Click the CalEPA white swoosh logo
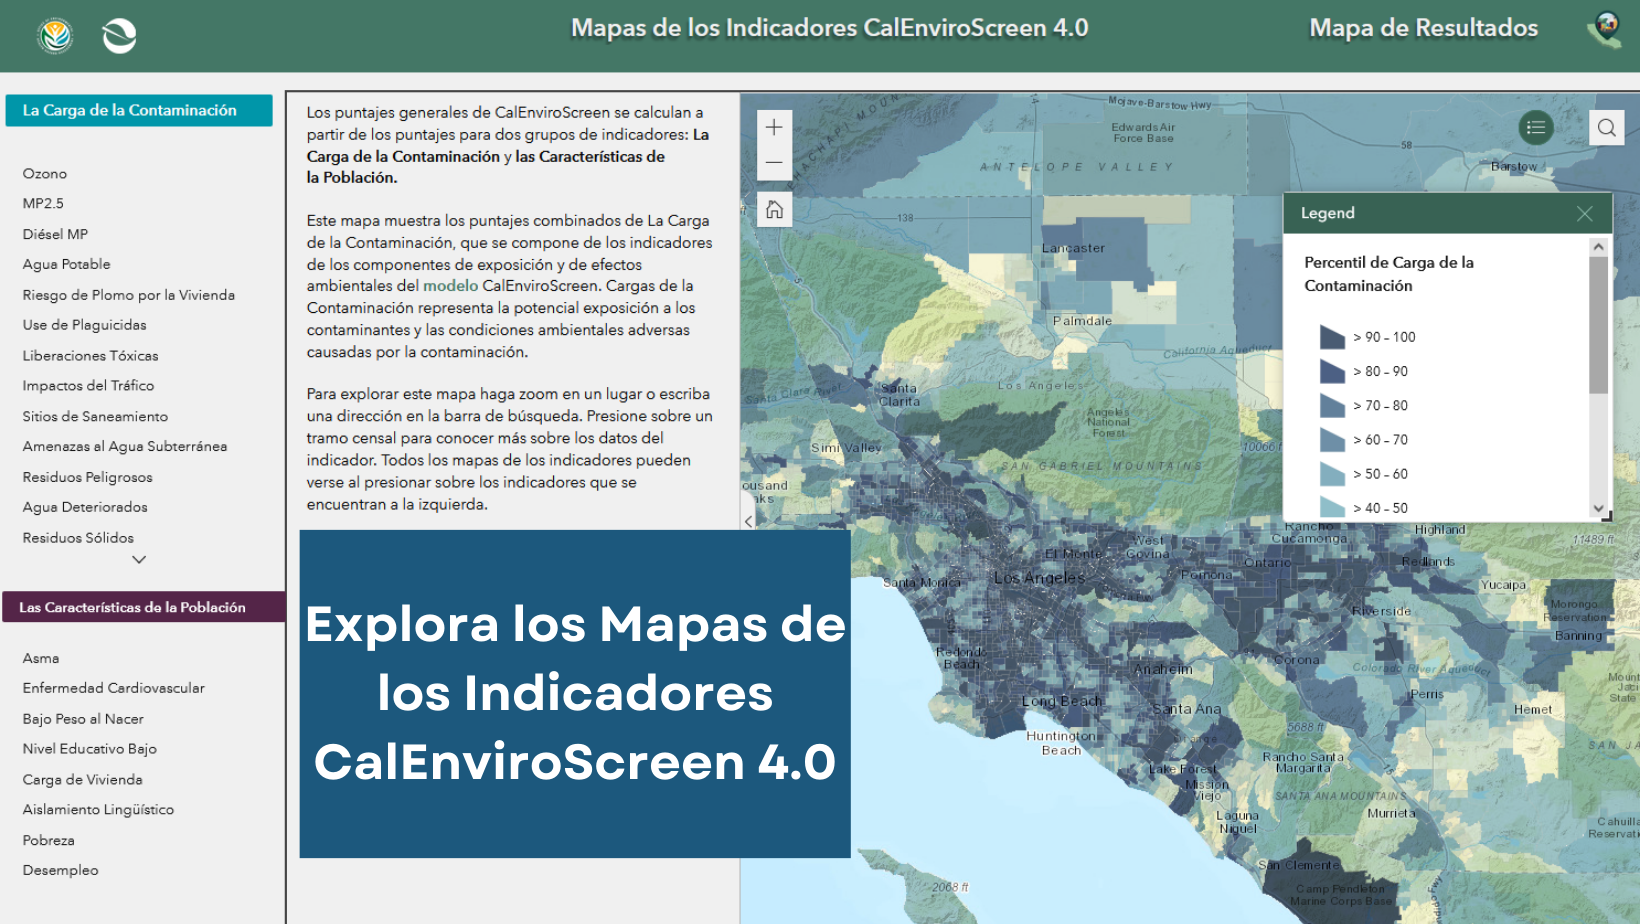Screen dimensions: 1640x924 119,36
